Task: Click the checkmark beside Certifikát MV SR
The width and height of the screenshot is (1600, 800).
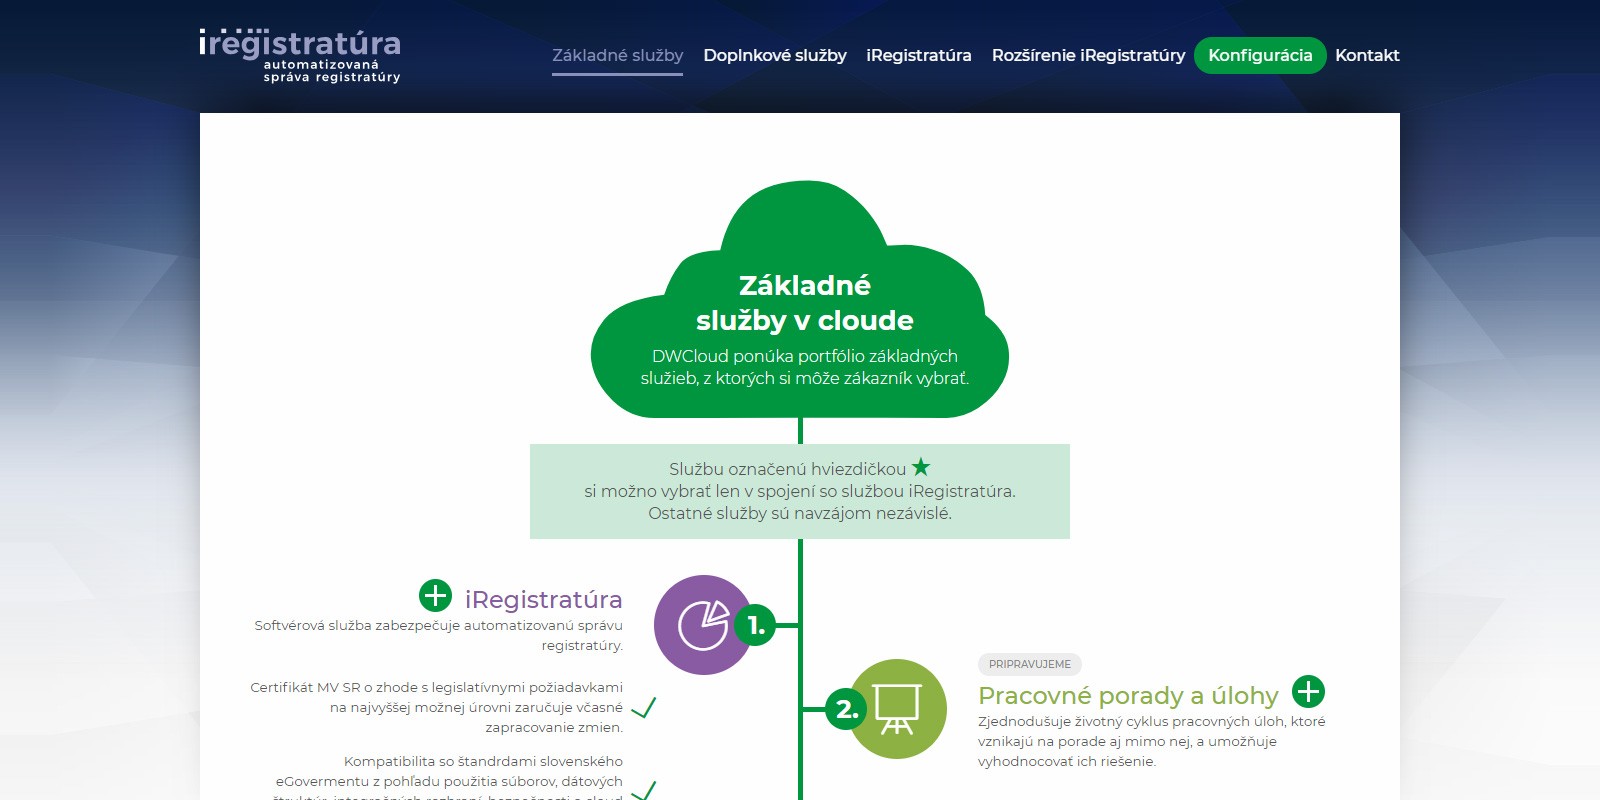Action: (x=644, y=708)
